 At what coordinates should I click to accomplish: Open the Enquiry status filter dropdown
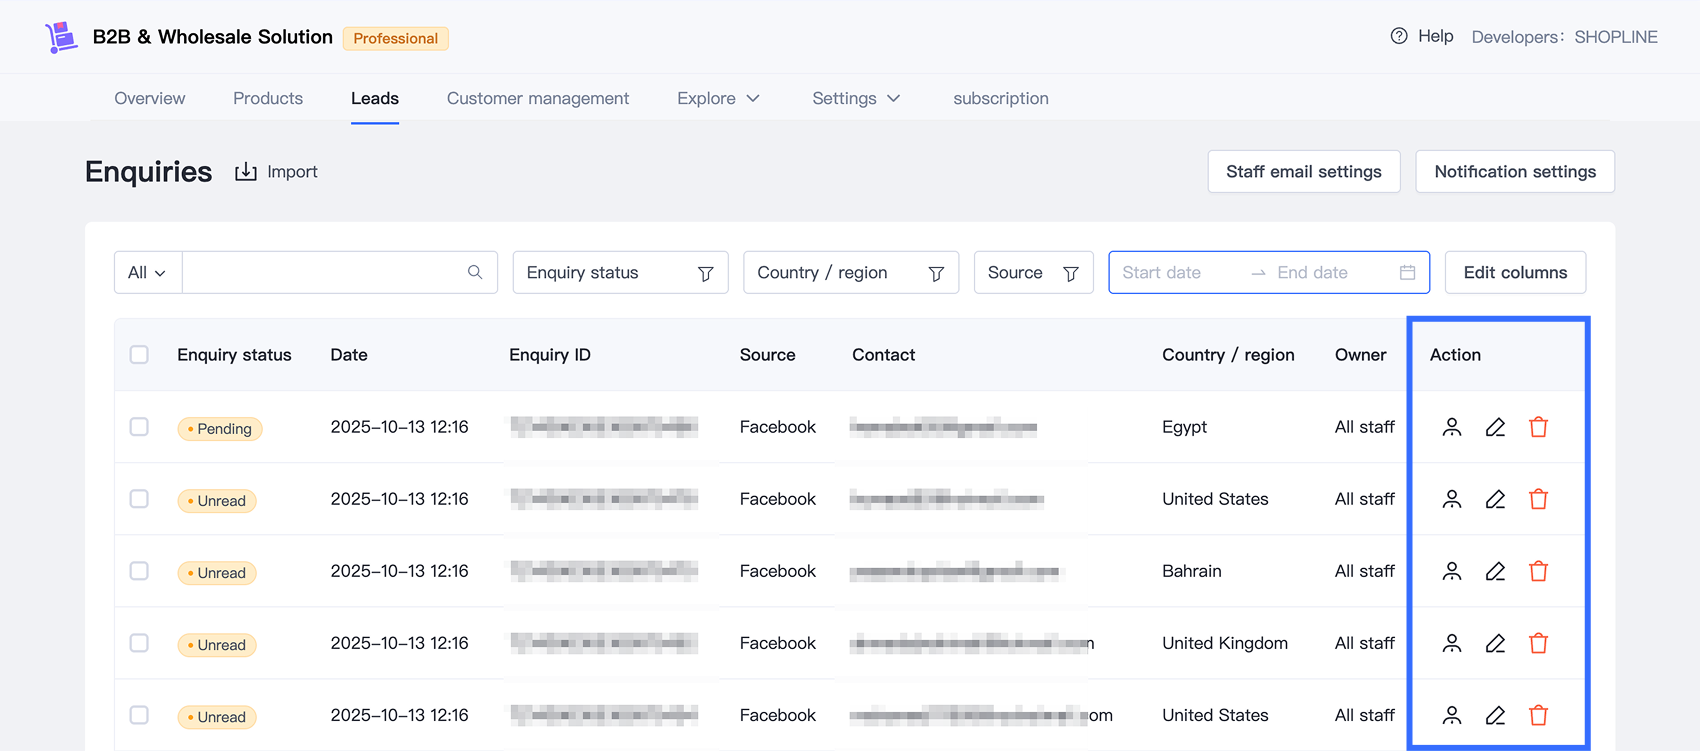click(x=620, y=272)
